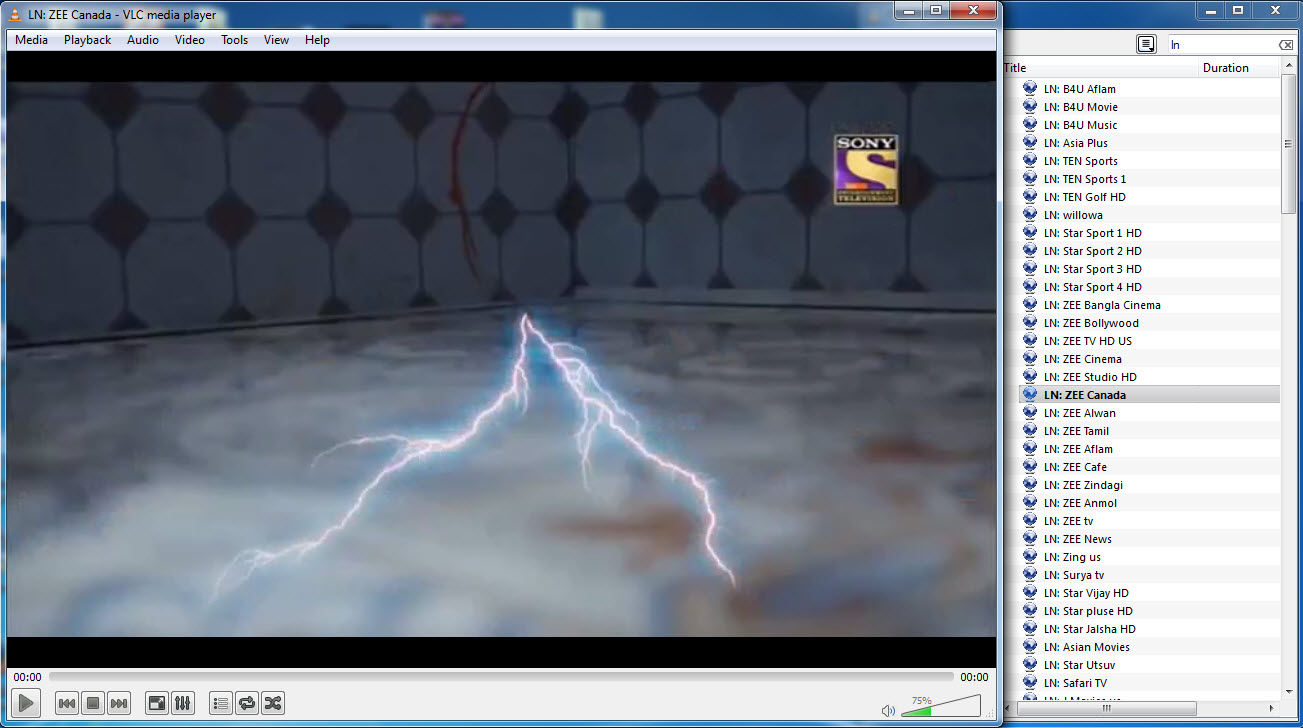Open the Playback menu
The width and height of the screenshot is (1303, 728).
click(x=88, y=40)
